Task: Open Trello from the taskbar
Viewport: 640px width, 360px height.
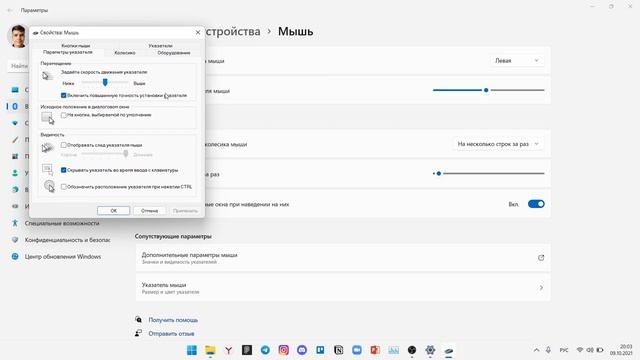Action: (320, 350)
